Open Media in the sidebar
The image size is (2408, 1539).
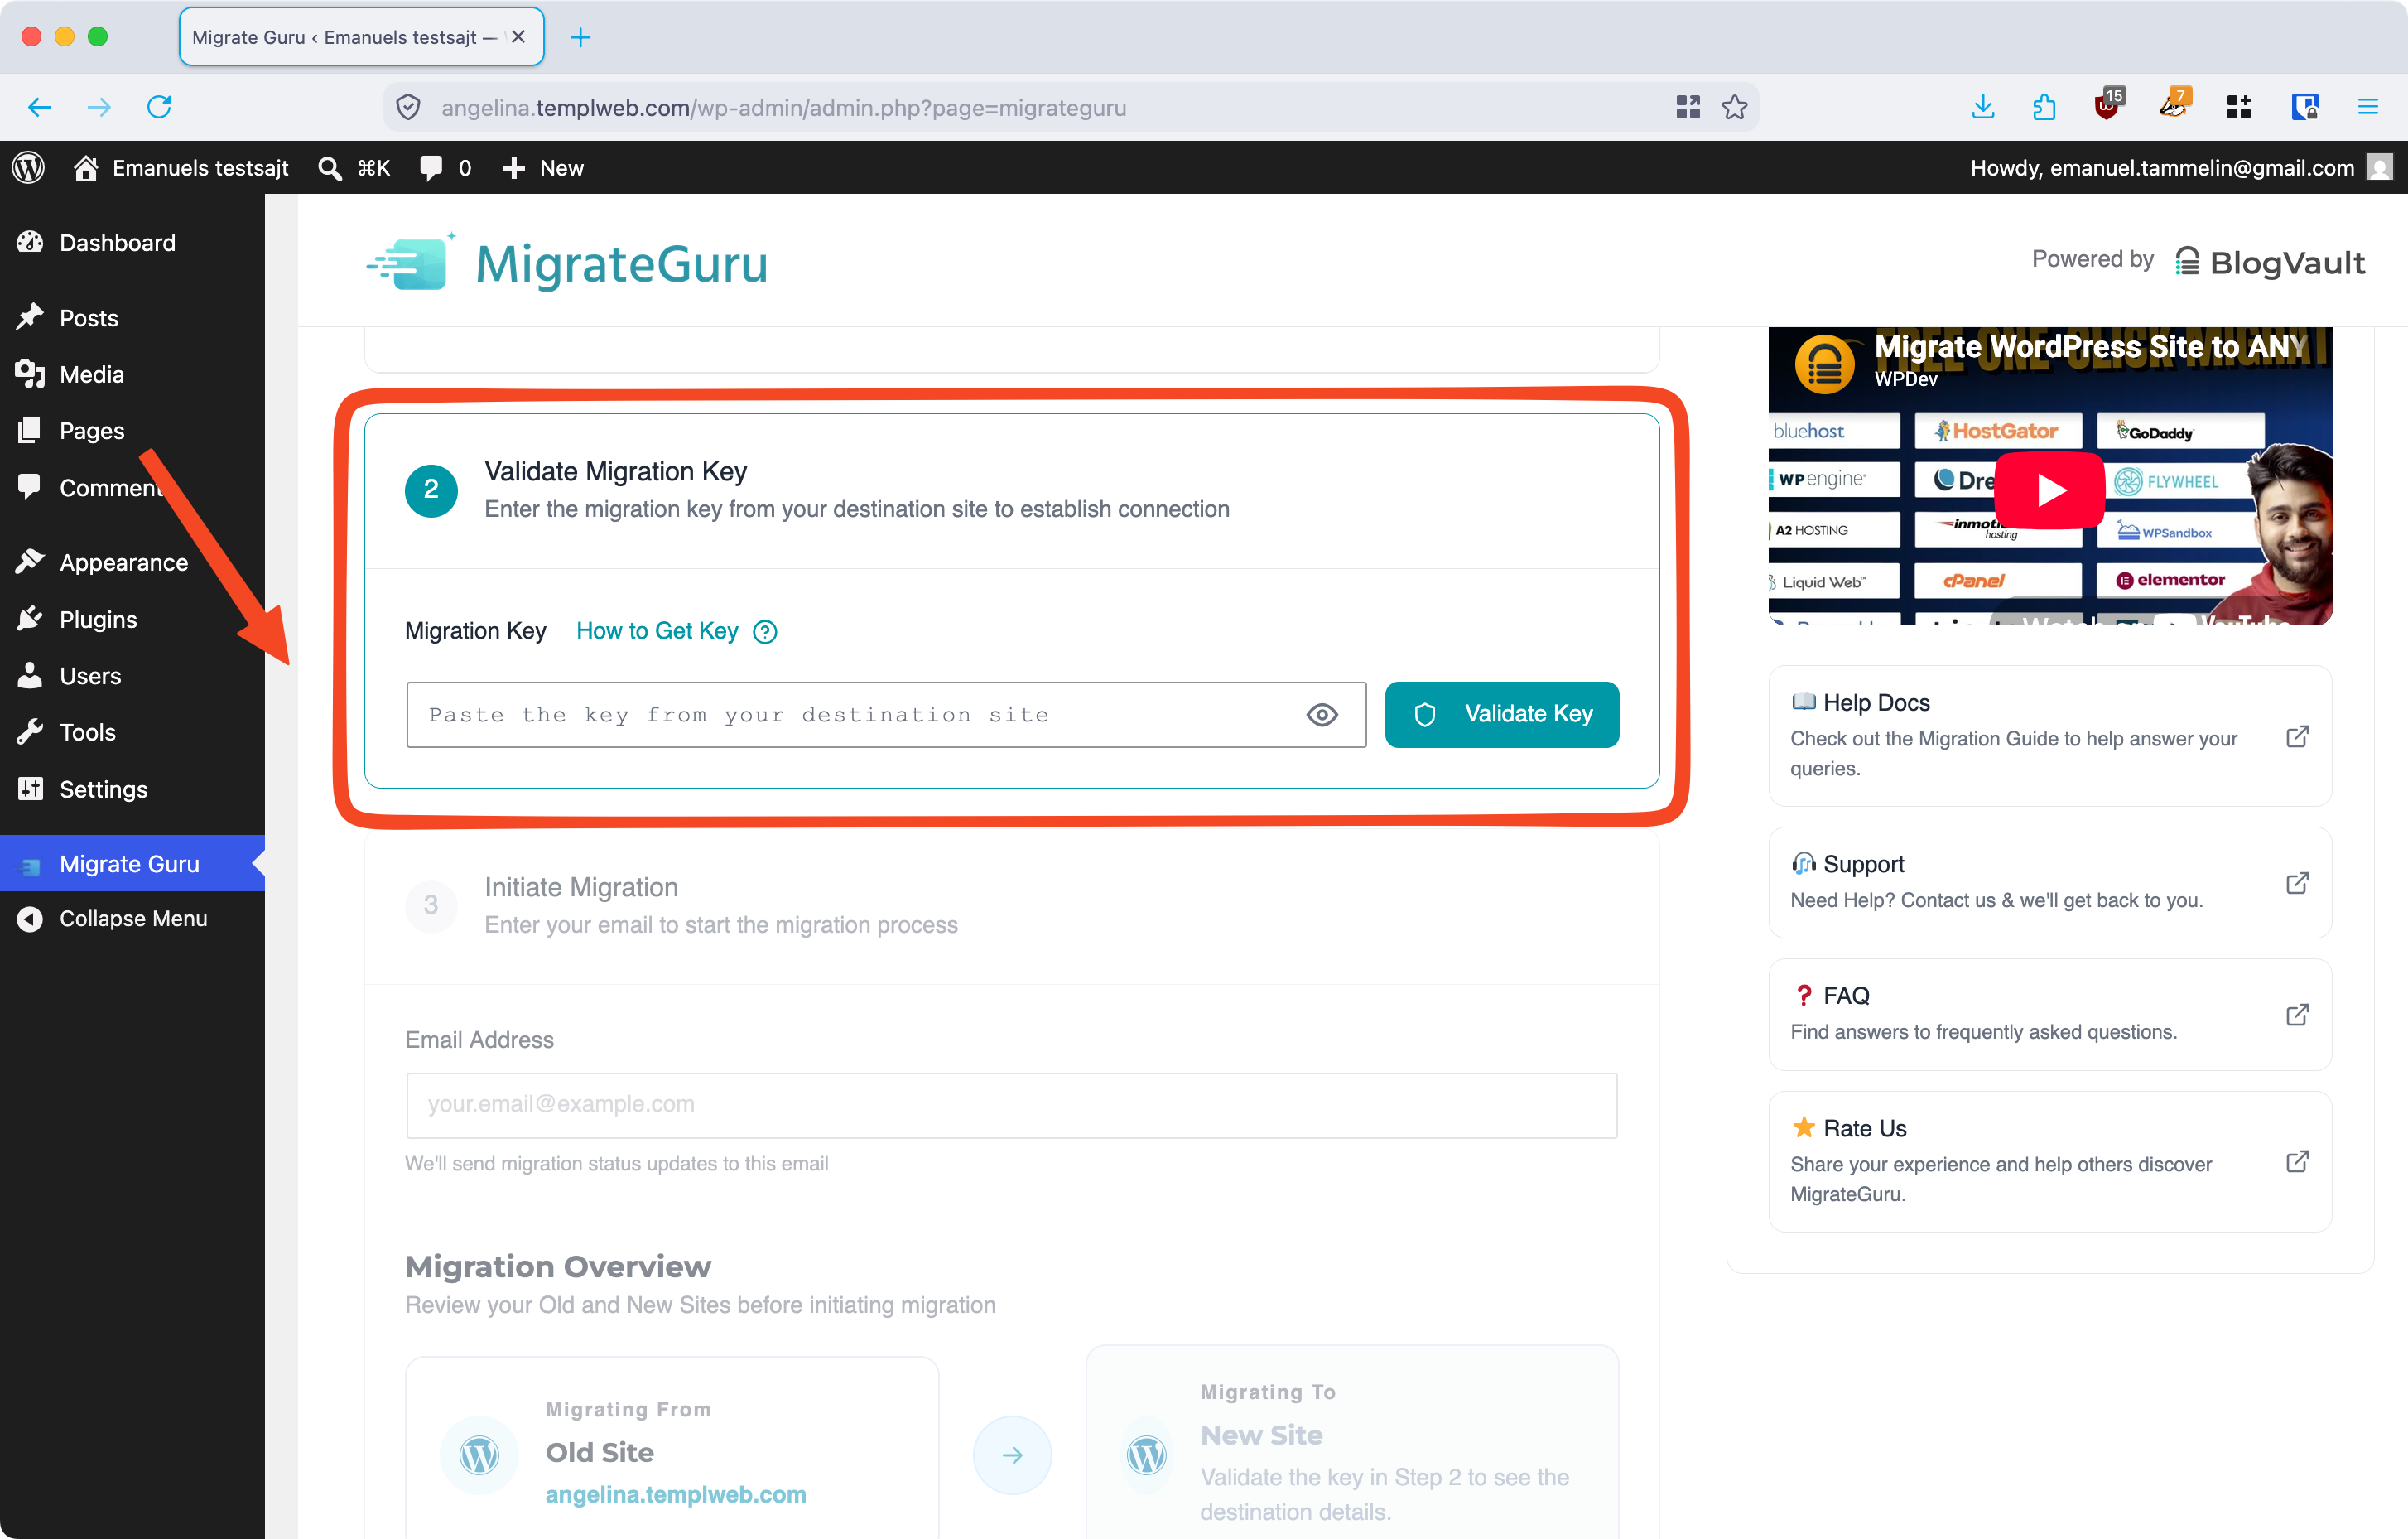(x=132, y=375)
